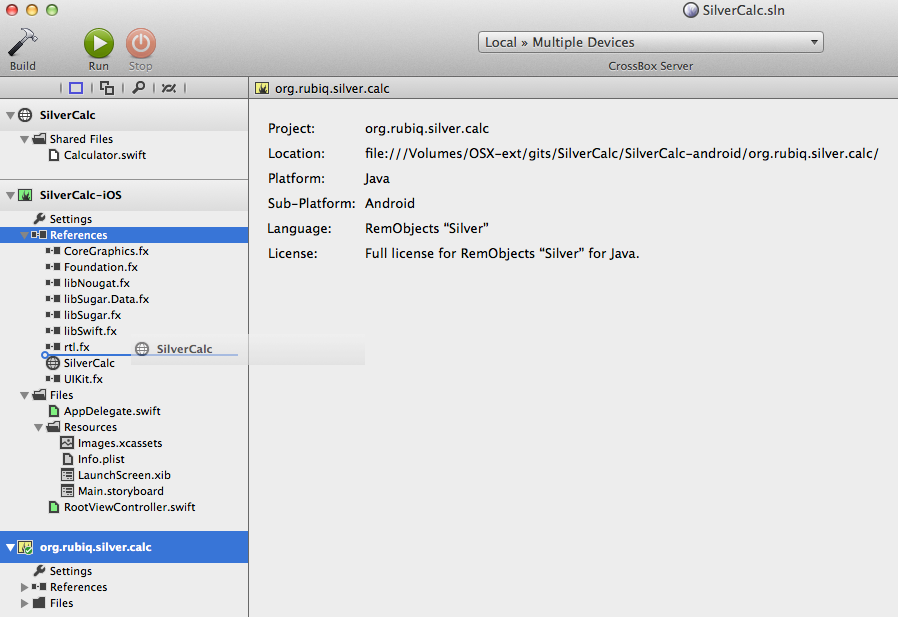Click the blue square view mode icon
This screenshot has height=617, width=898.
(x=75, y=87)
